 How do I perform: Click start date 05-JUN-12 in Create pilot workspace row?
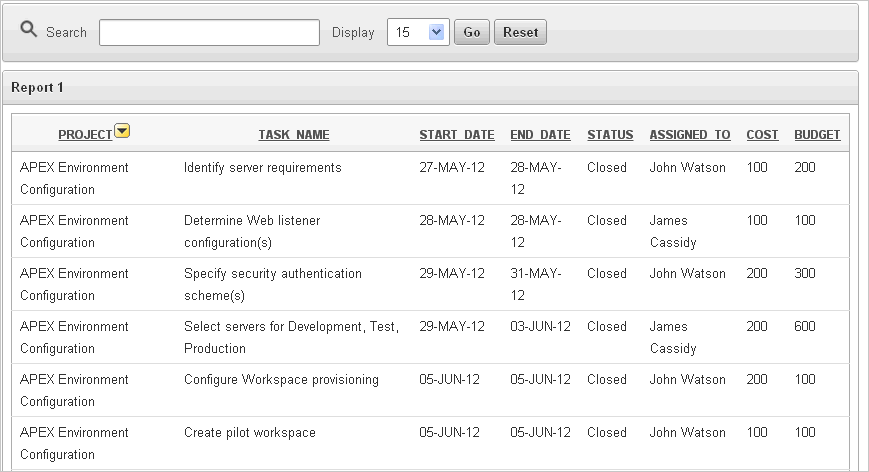(x=449, y=433)
